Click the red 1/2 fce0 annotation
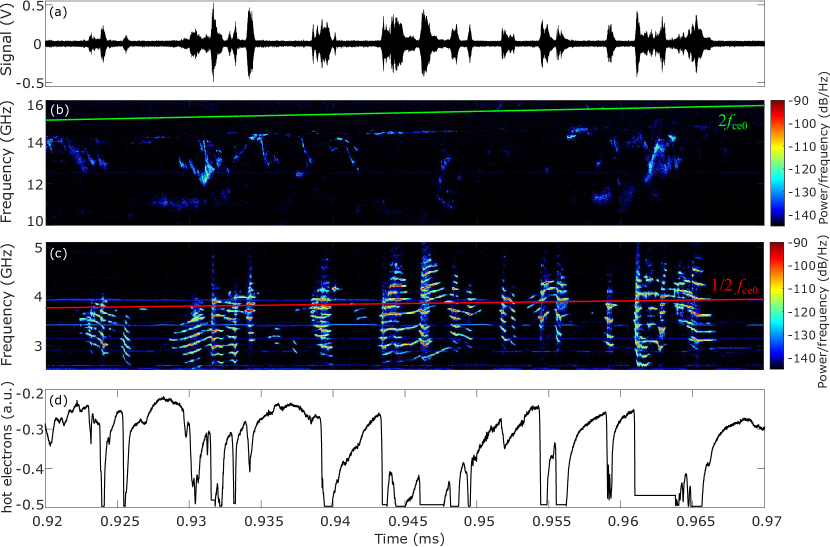This screenshot has width=830, height=547. (735, 286)
